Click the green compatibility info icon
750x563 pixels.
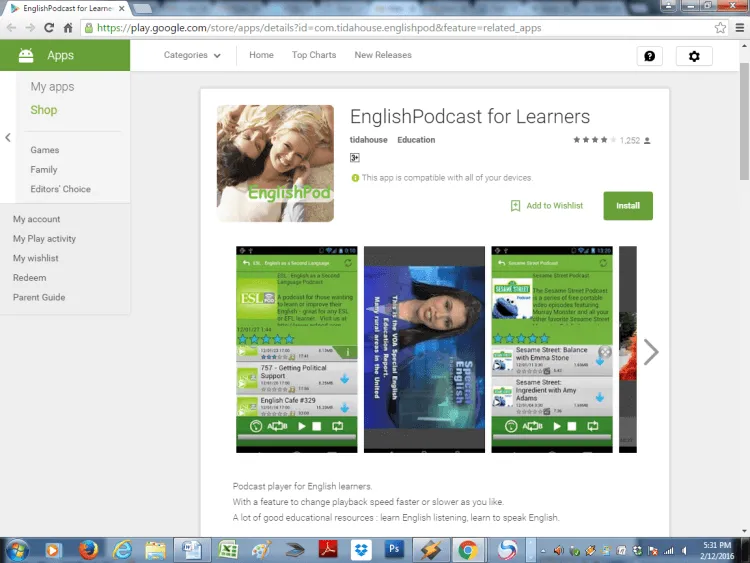(355, 178)
